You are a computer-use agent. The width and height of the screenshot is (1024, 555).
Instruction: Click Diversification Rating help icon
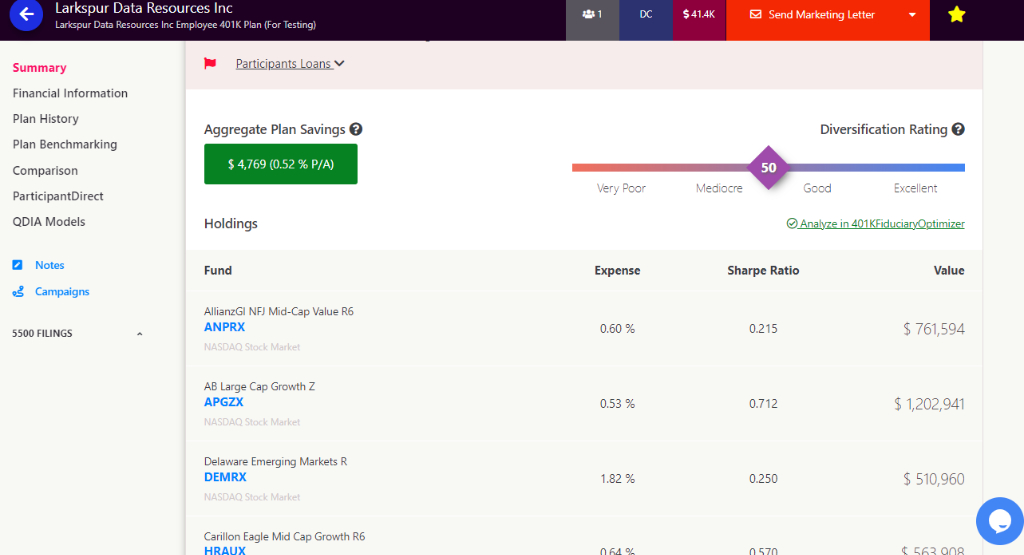pyautogui.click(x=958, y=130)
